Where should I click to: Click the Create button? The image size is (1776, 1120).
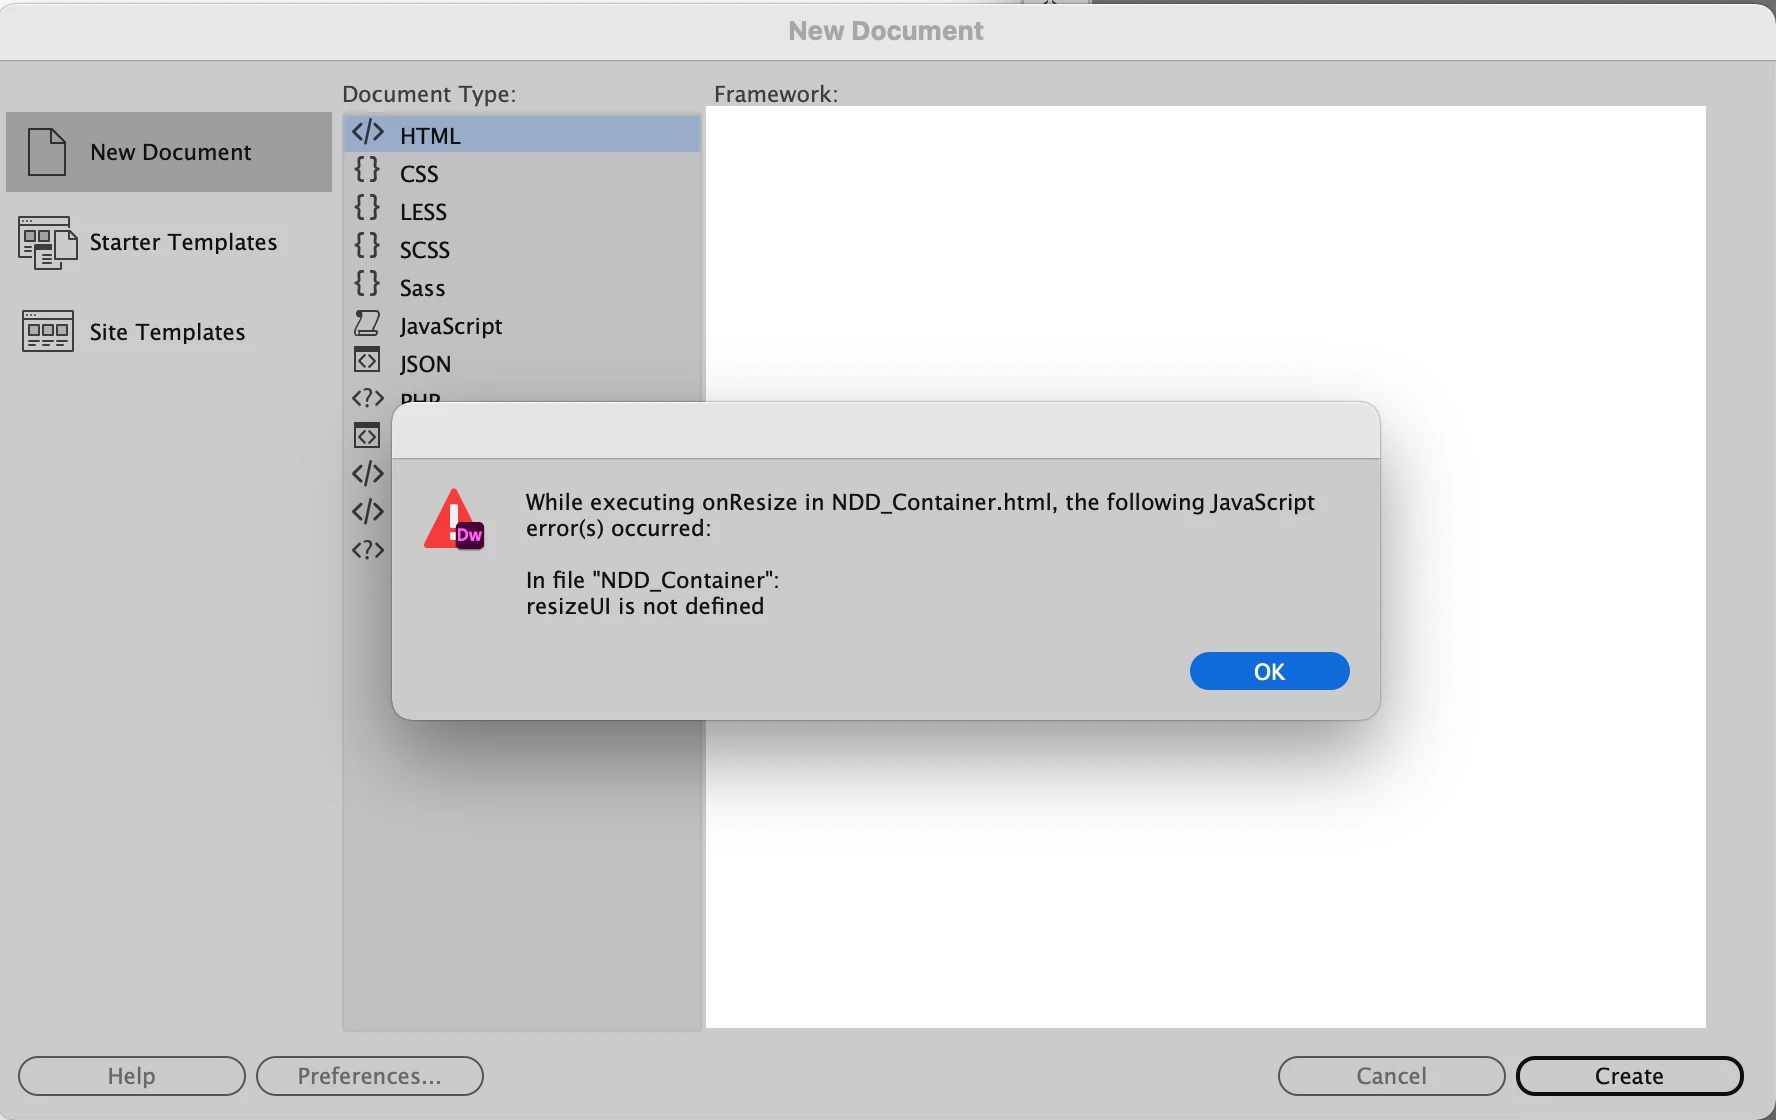tap(1629, 1076)
